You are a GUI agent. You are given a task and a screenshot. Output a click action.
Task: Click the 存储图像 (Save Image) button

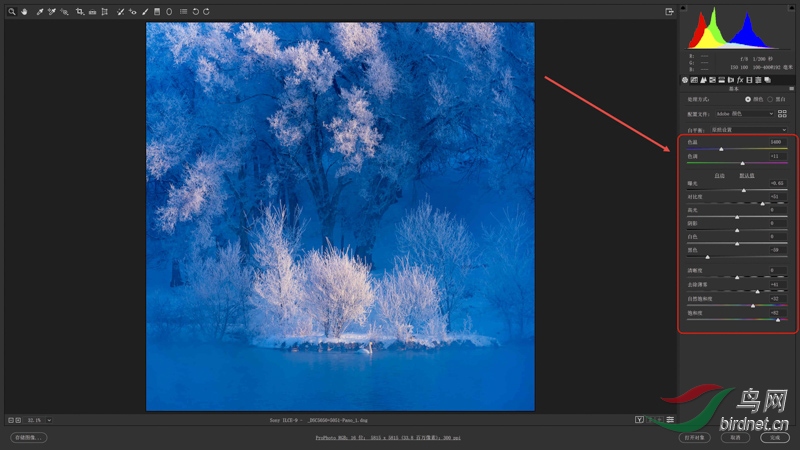(29, 437)
